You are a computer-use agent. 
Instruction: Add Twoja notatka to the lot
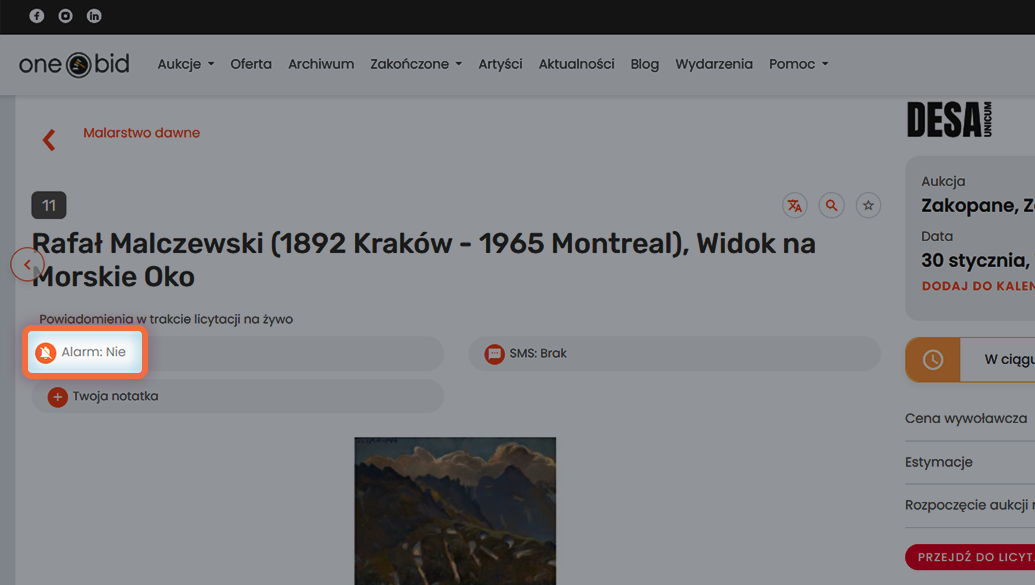[238, 396]
